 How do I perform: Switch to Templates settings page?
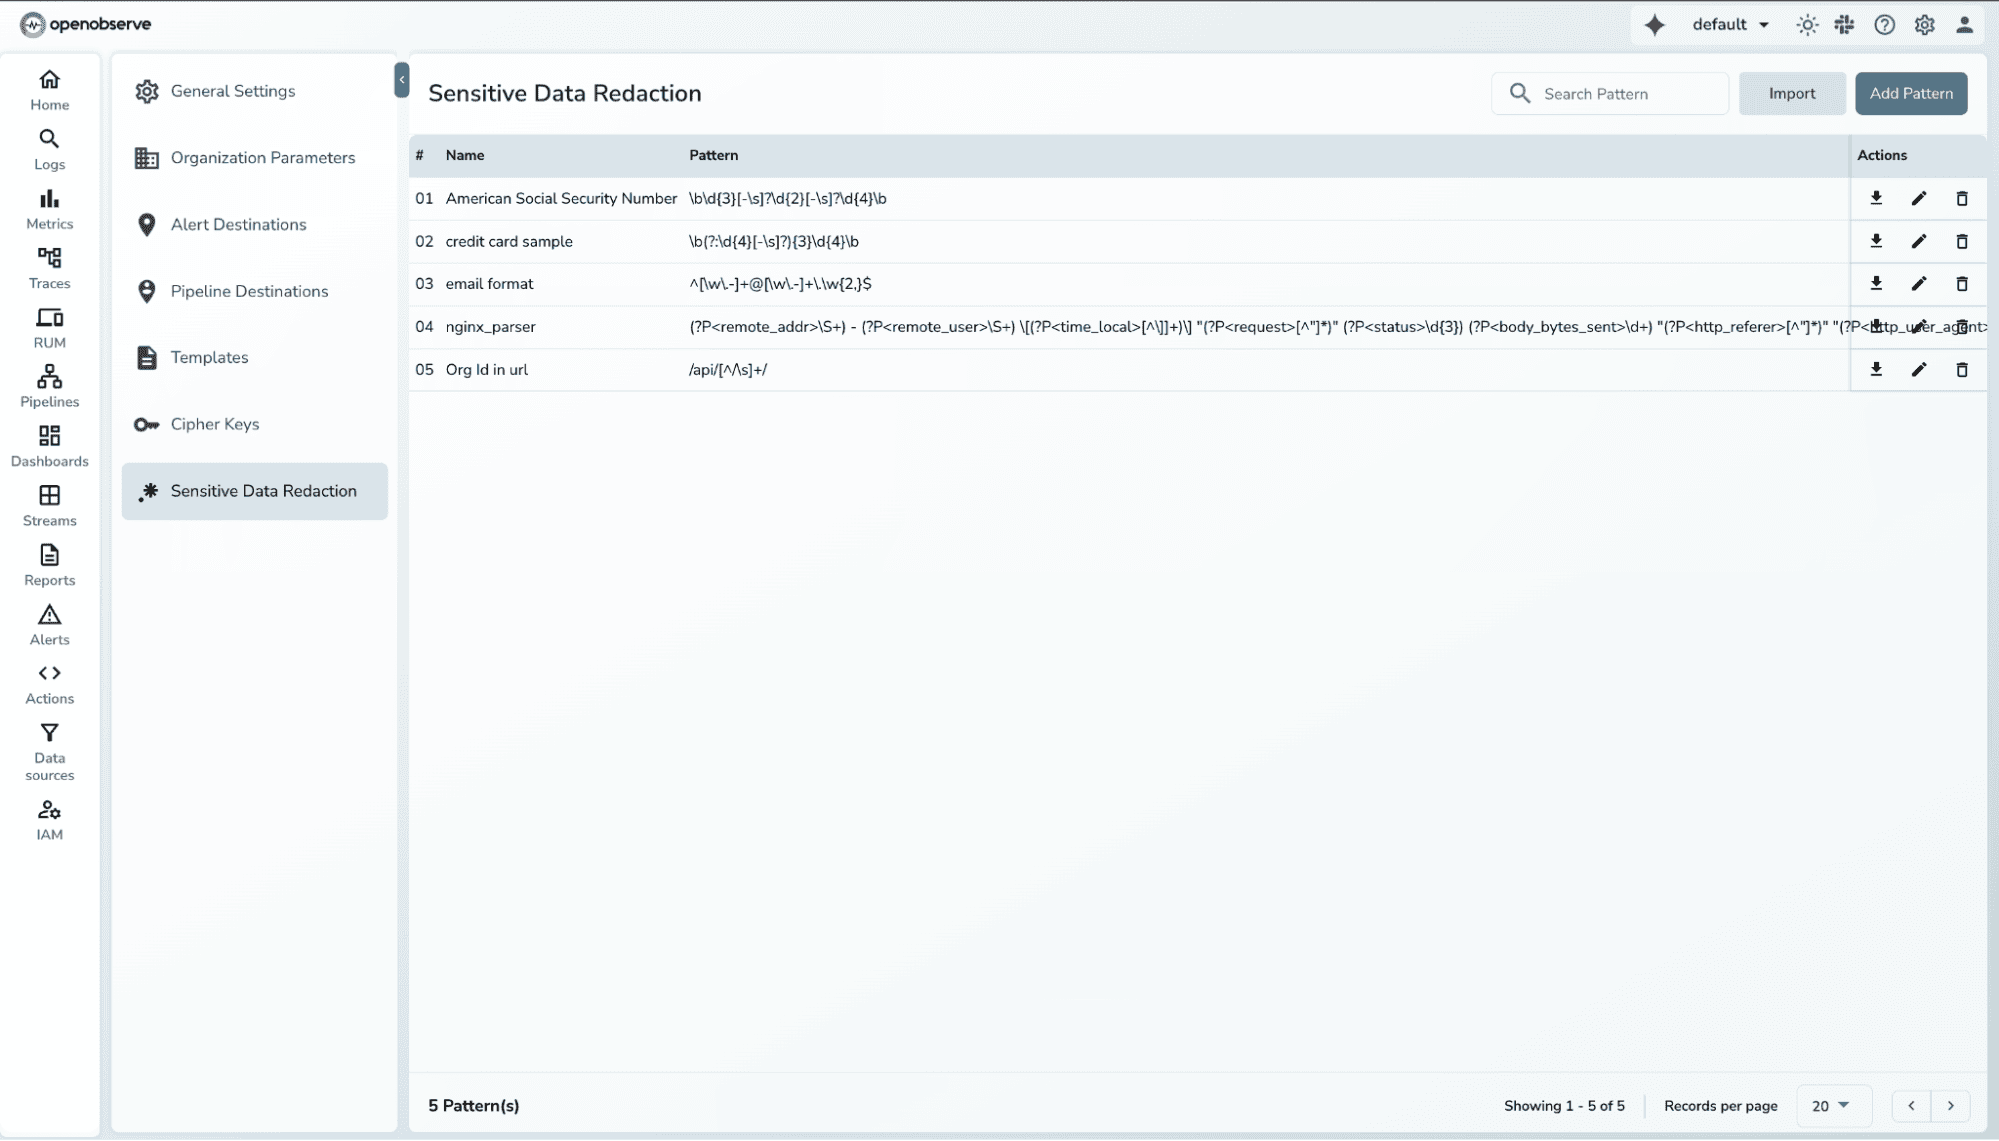point(208,357)
